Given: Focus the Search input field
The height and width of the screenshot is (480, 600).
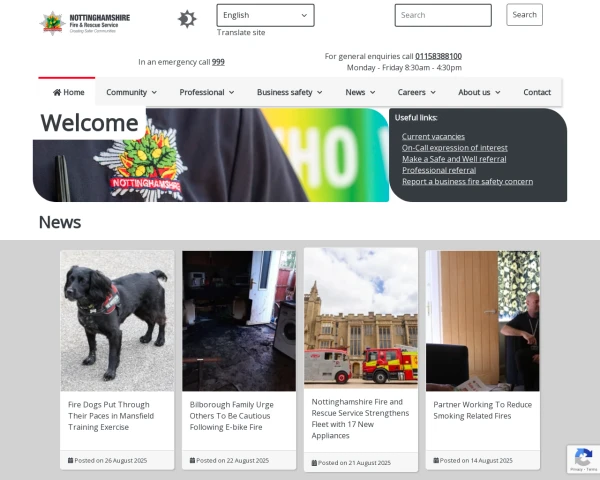Looking at the screenshot, I should 443,15.
